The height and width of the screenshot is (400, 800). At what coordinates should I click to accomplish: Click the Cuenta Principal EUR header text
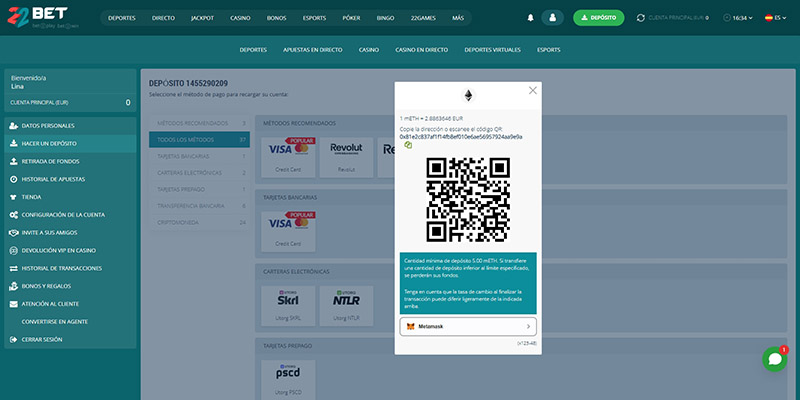[x=678, y=18]
